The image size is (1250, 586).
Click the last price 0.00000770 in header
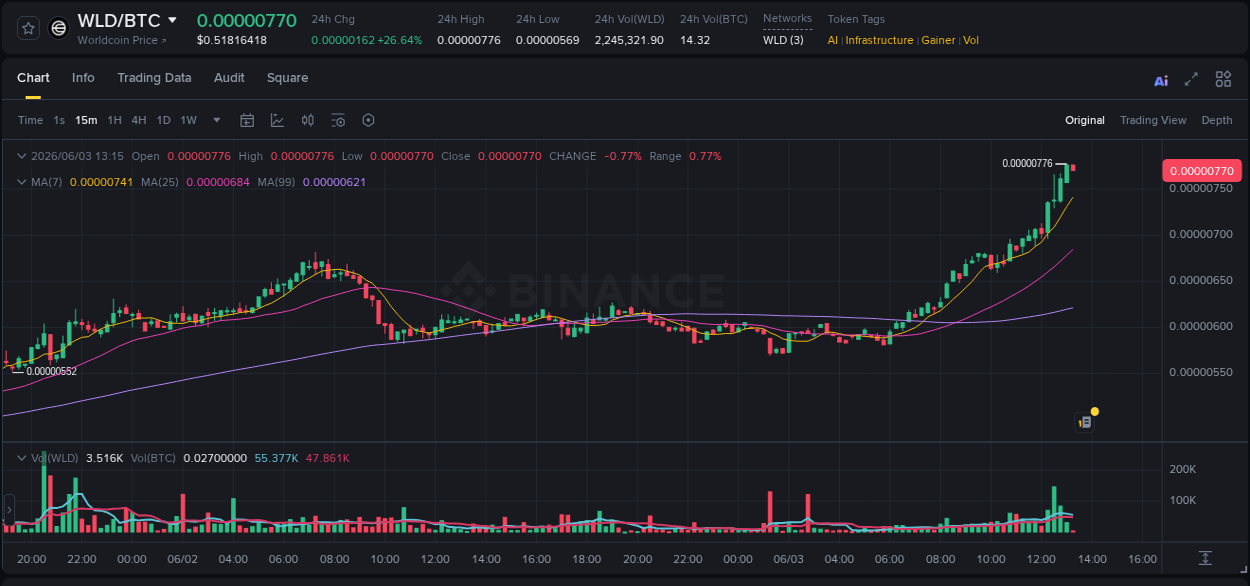247,20
